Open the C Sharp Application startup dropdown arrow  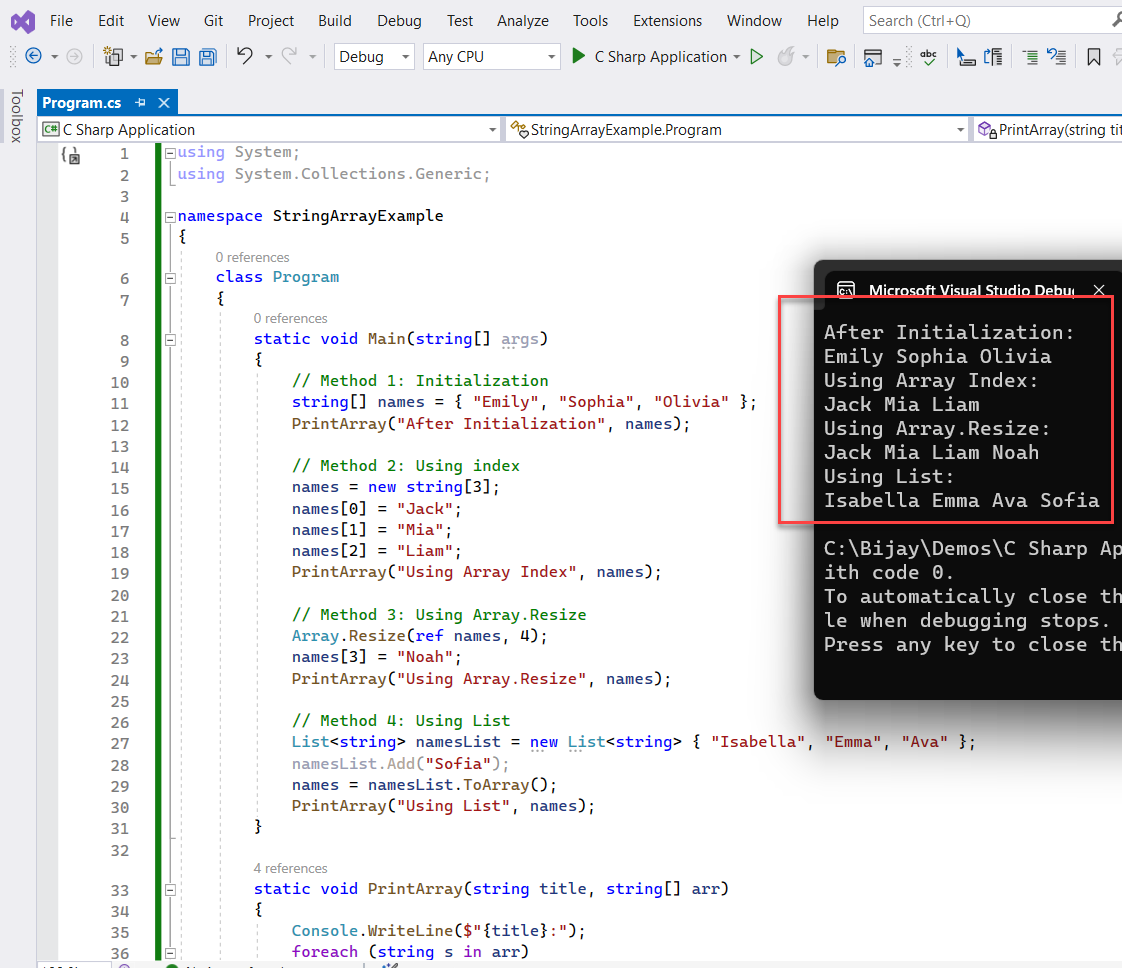point(736,57)
